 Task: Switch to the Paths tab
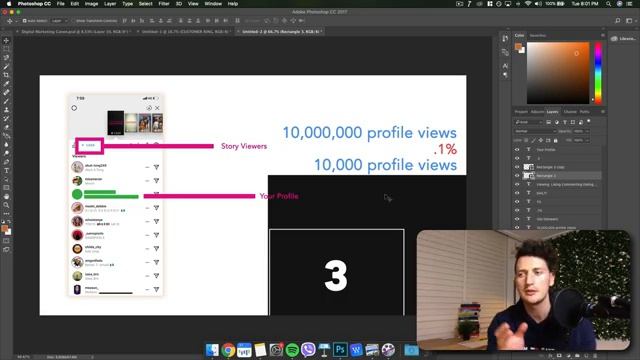(x=584, y=111)
